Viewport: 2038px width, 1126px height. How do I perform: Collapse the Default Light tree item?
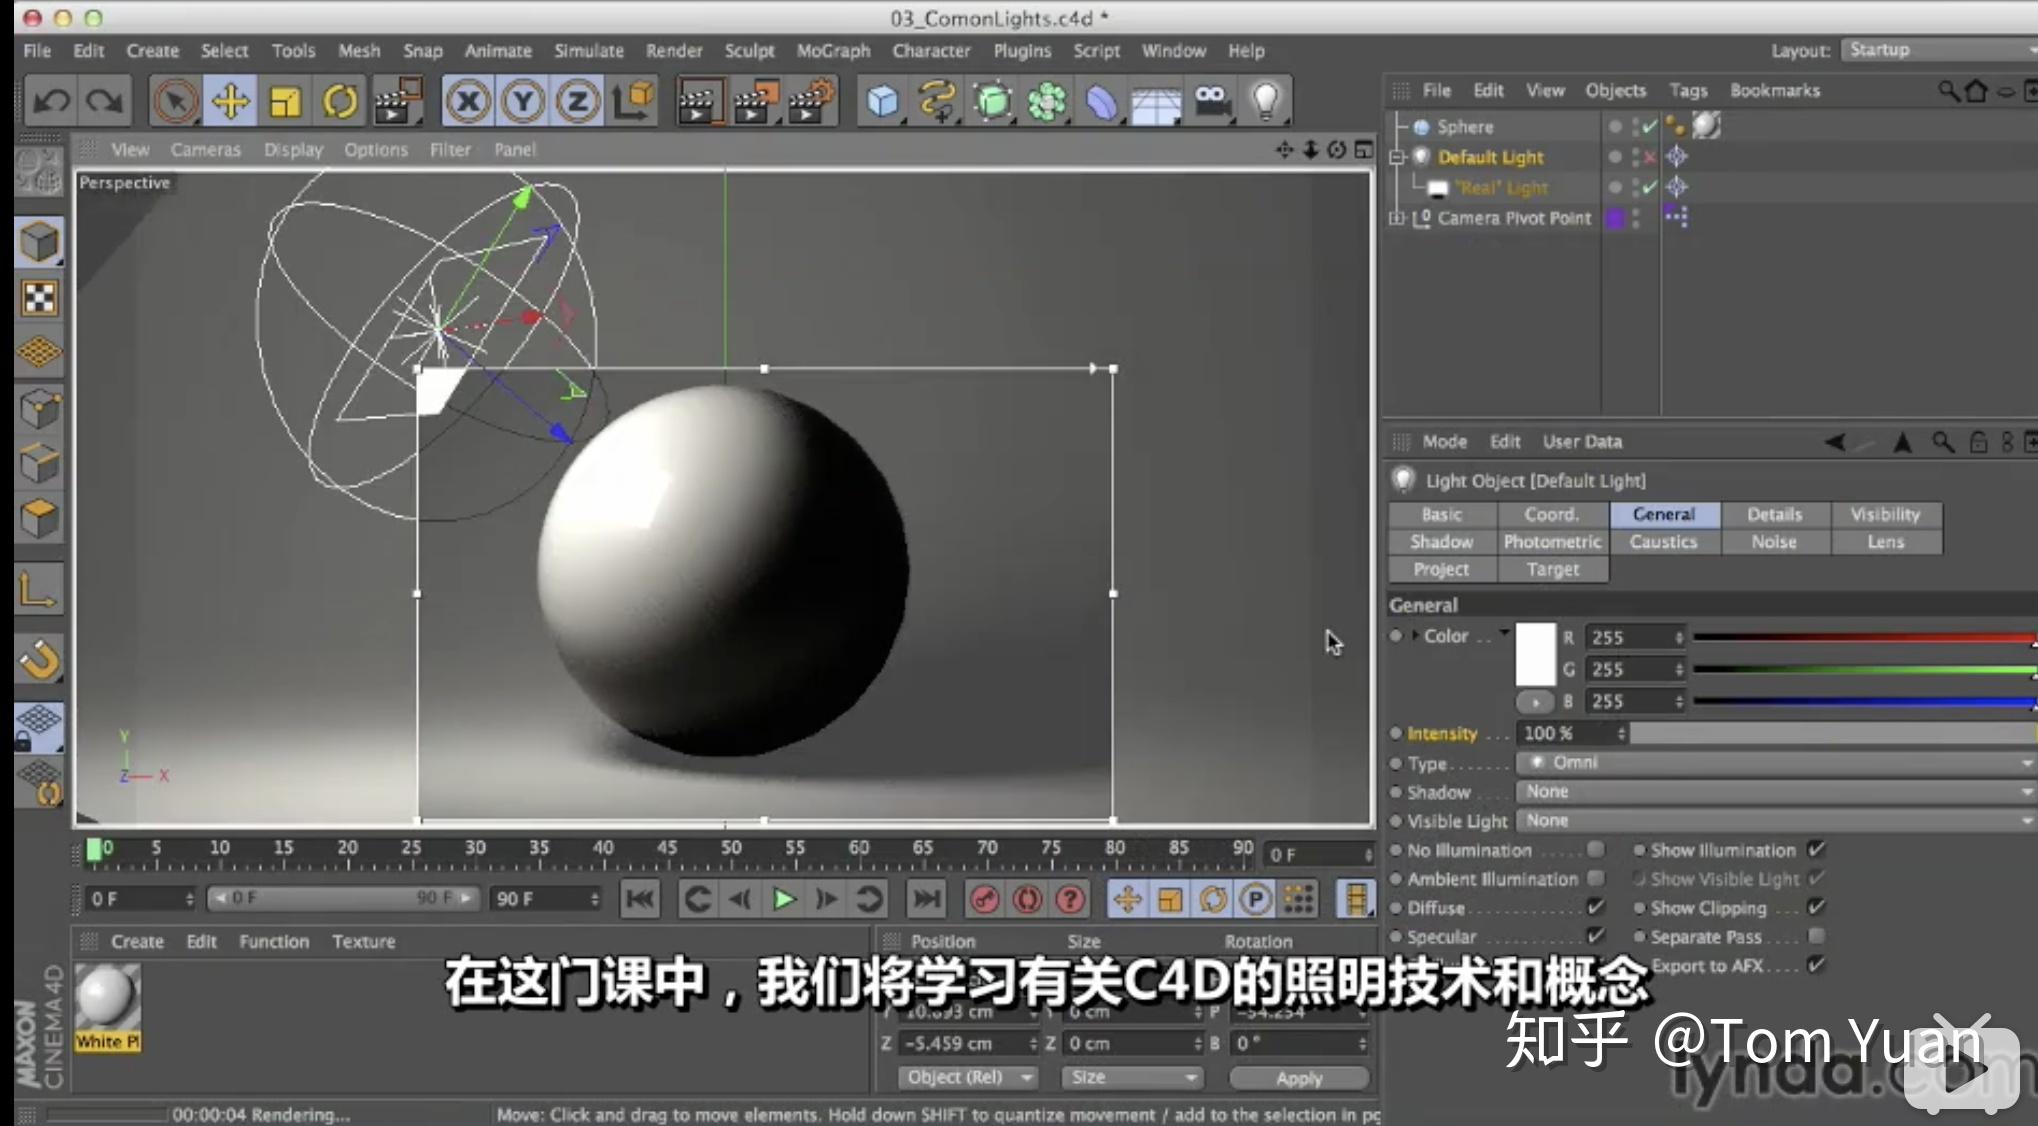tap(1398, 157)
